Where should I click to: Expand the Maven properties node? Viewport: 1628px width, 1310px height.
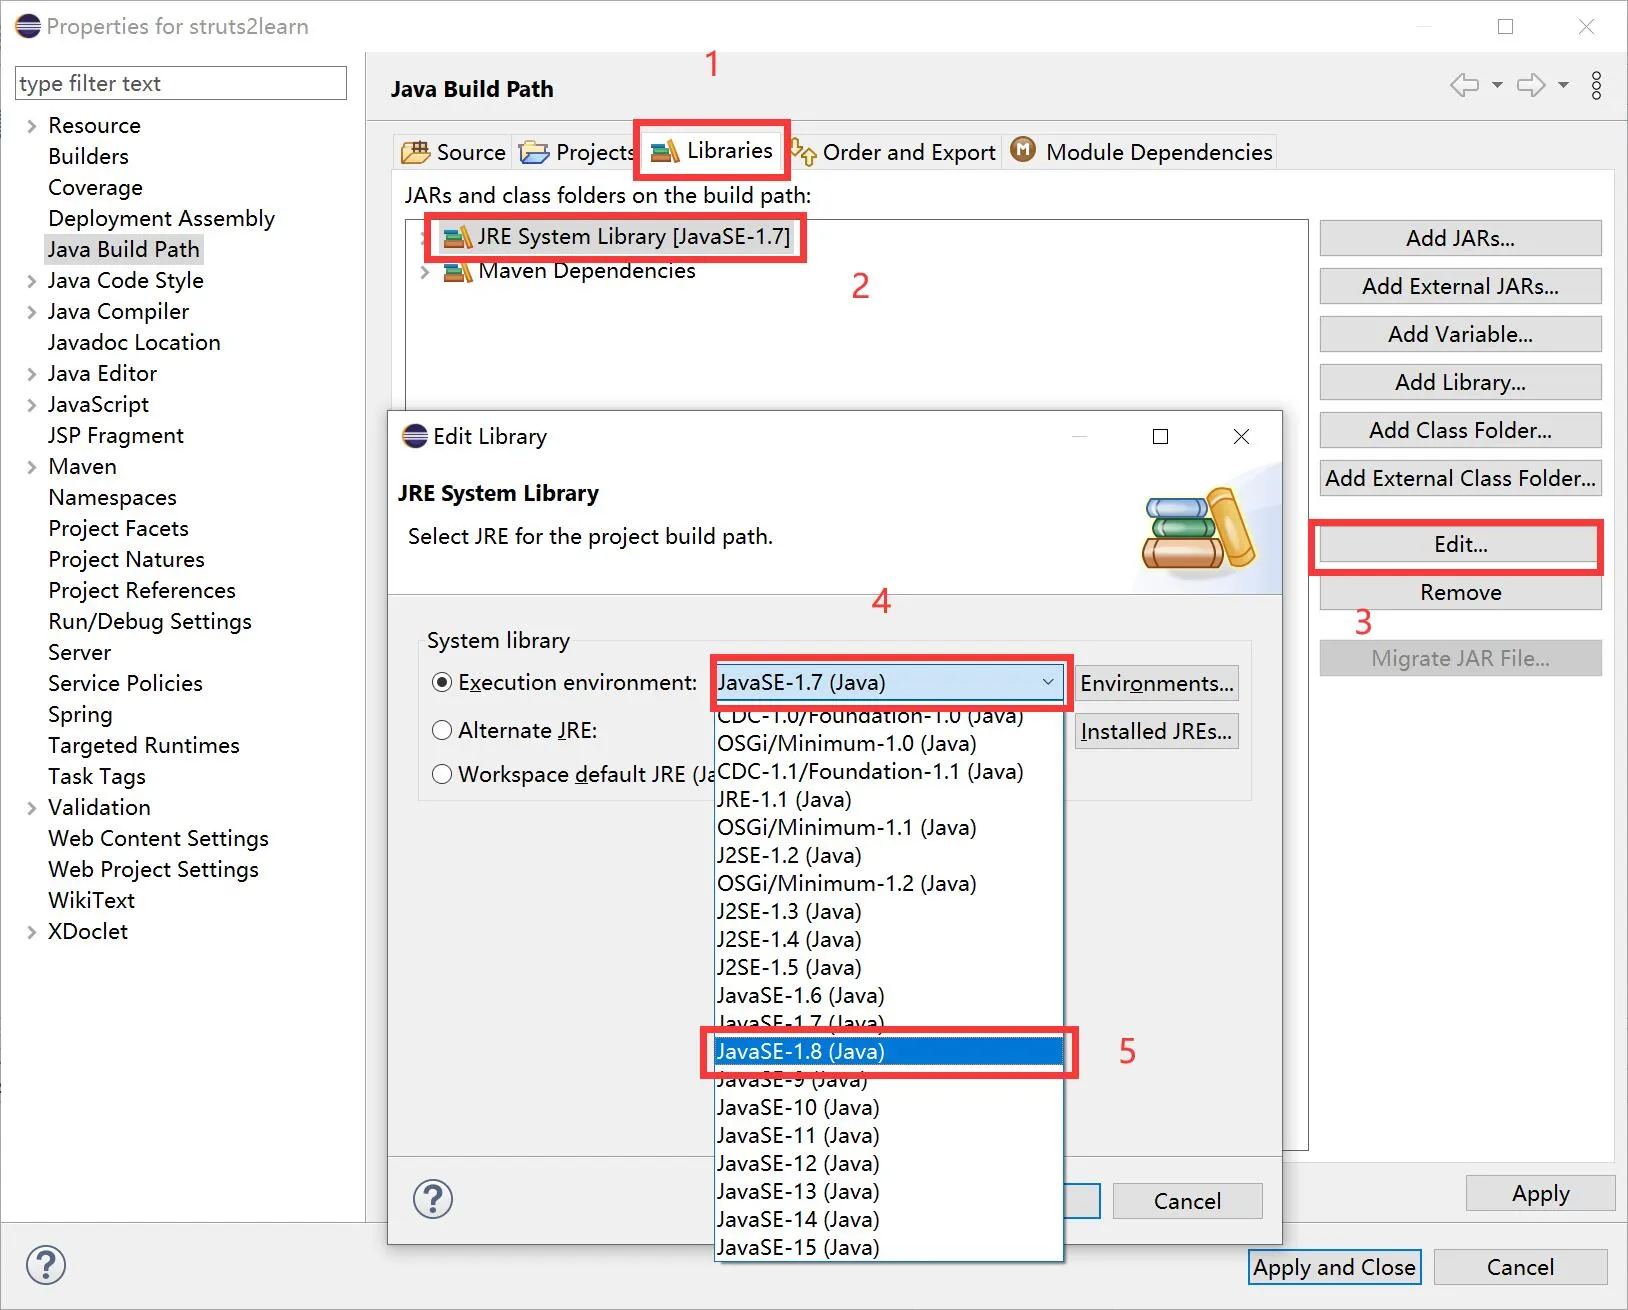31,467
